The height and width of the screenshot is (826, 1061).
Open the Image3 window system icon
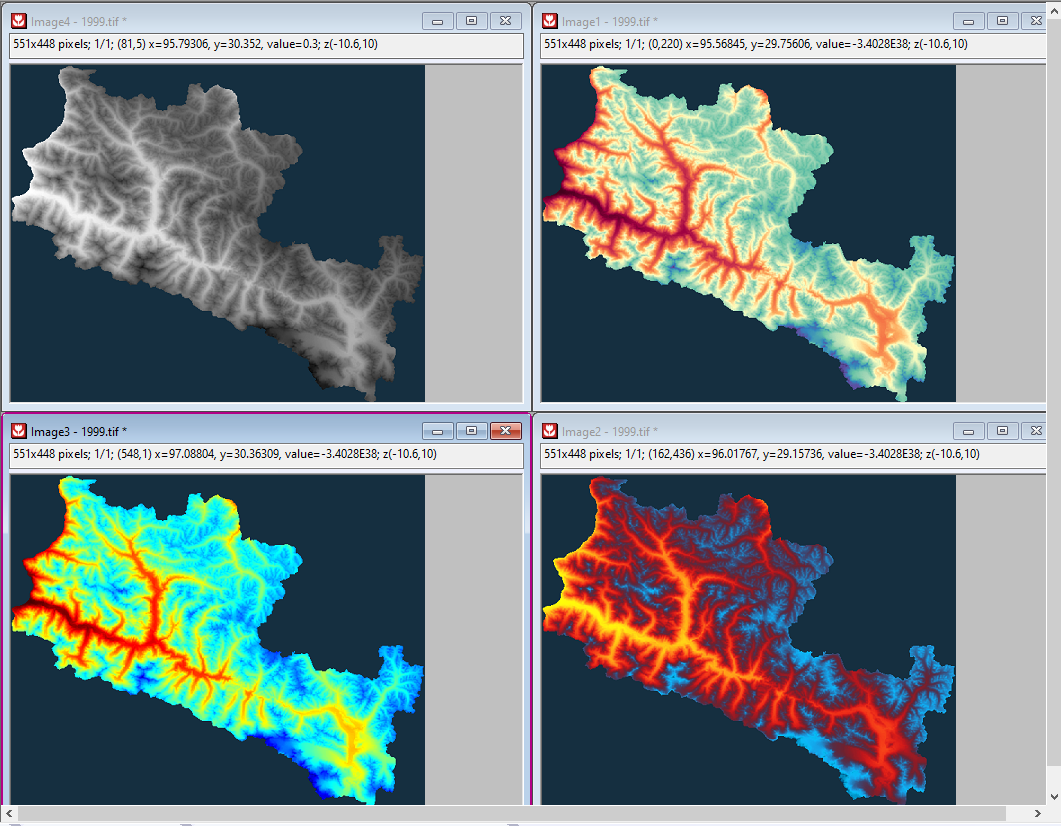pos(18,431)
